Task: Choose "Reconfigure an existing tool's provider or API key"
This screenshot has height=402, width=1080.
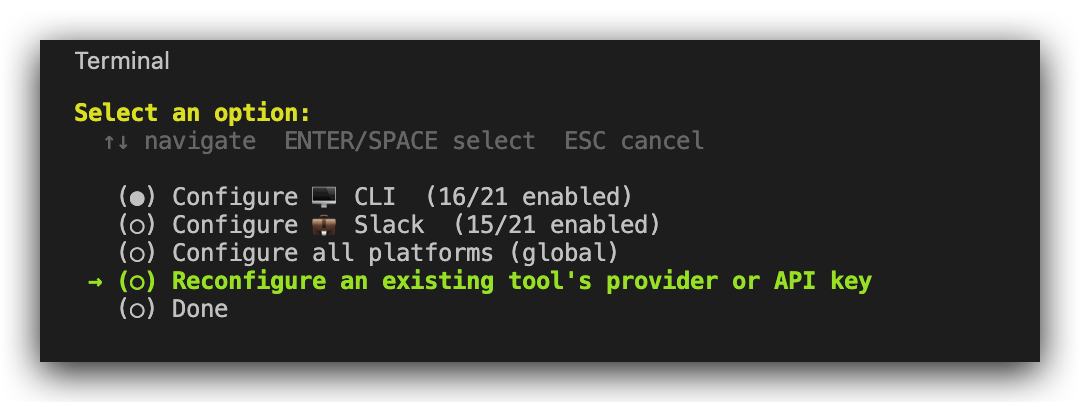Action: click(521, 281)
